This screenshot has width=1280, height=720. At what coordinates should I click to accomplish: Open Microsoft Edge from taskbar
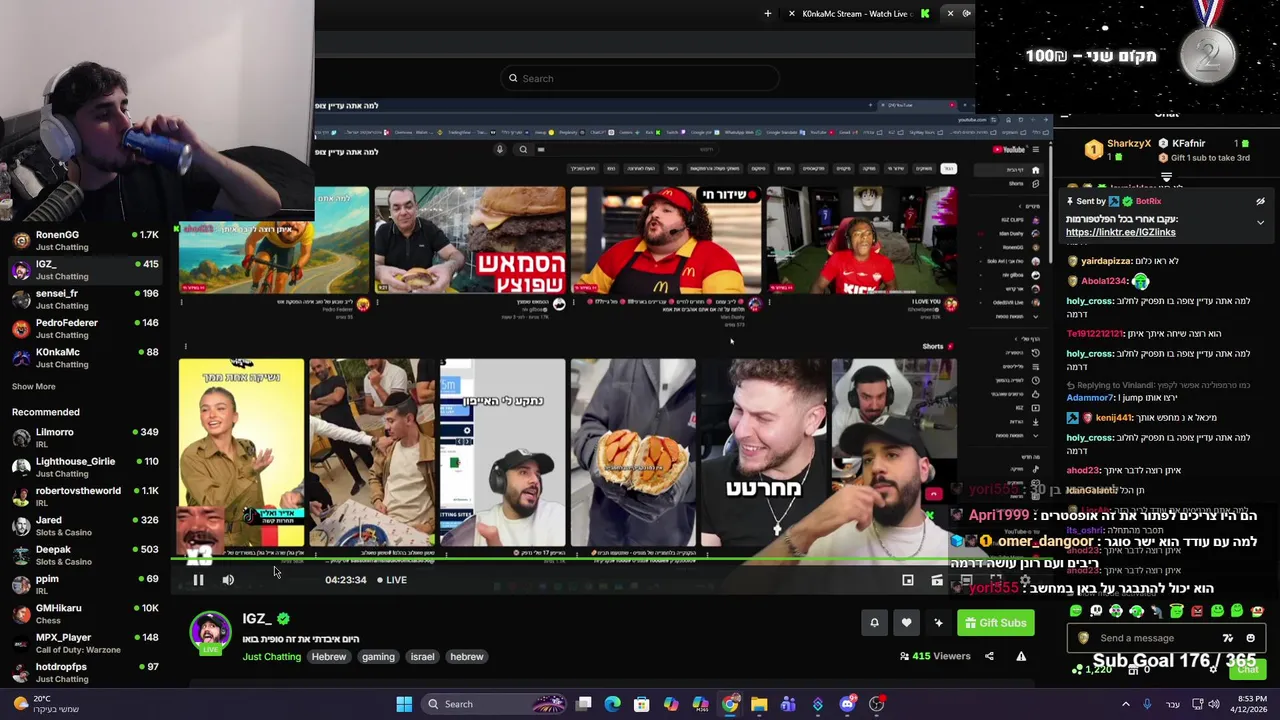coord(613,704)
